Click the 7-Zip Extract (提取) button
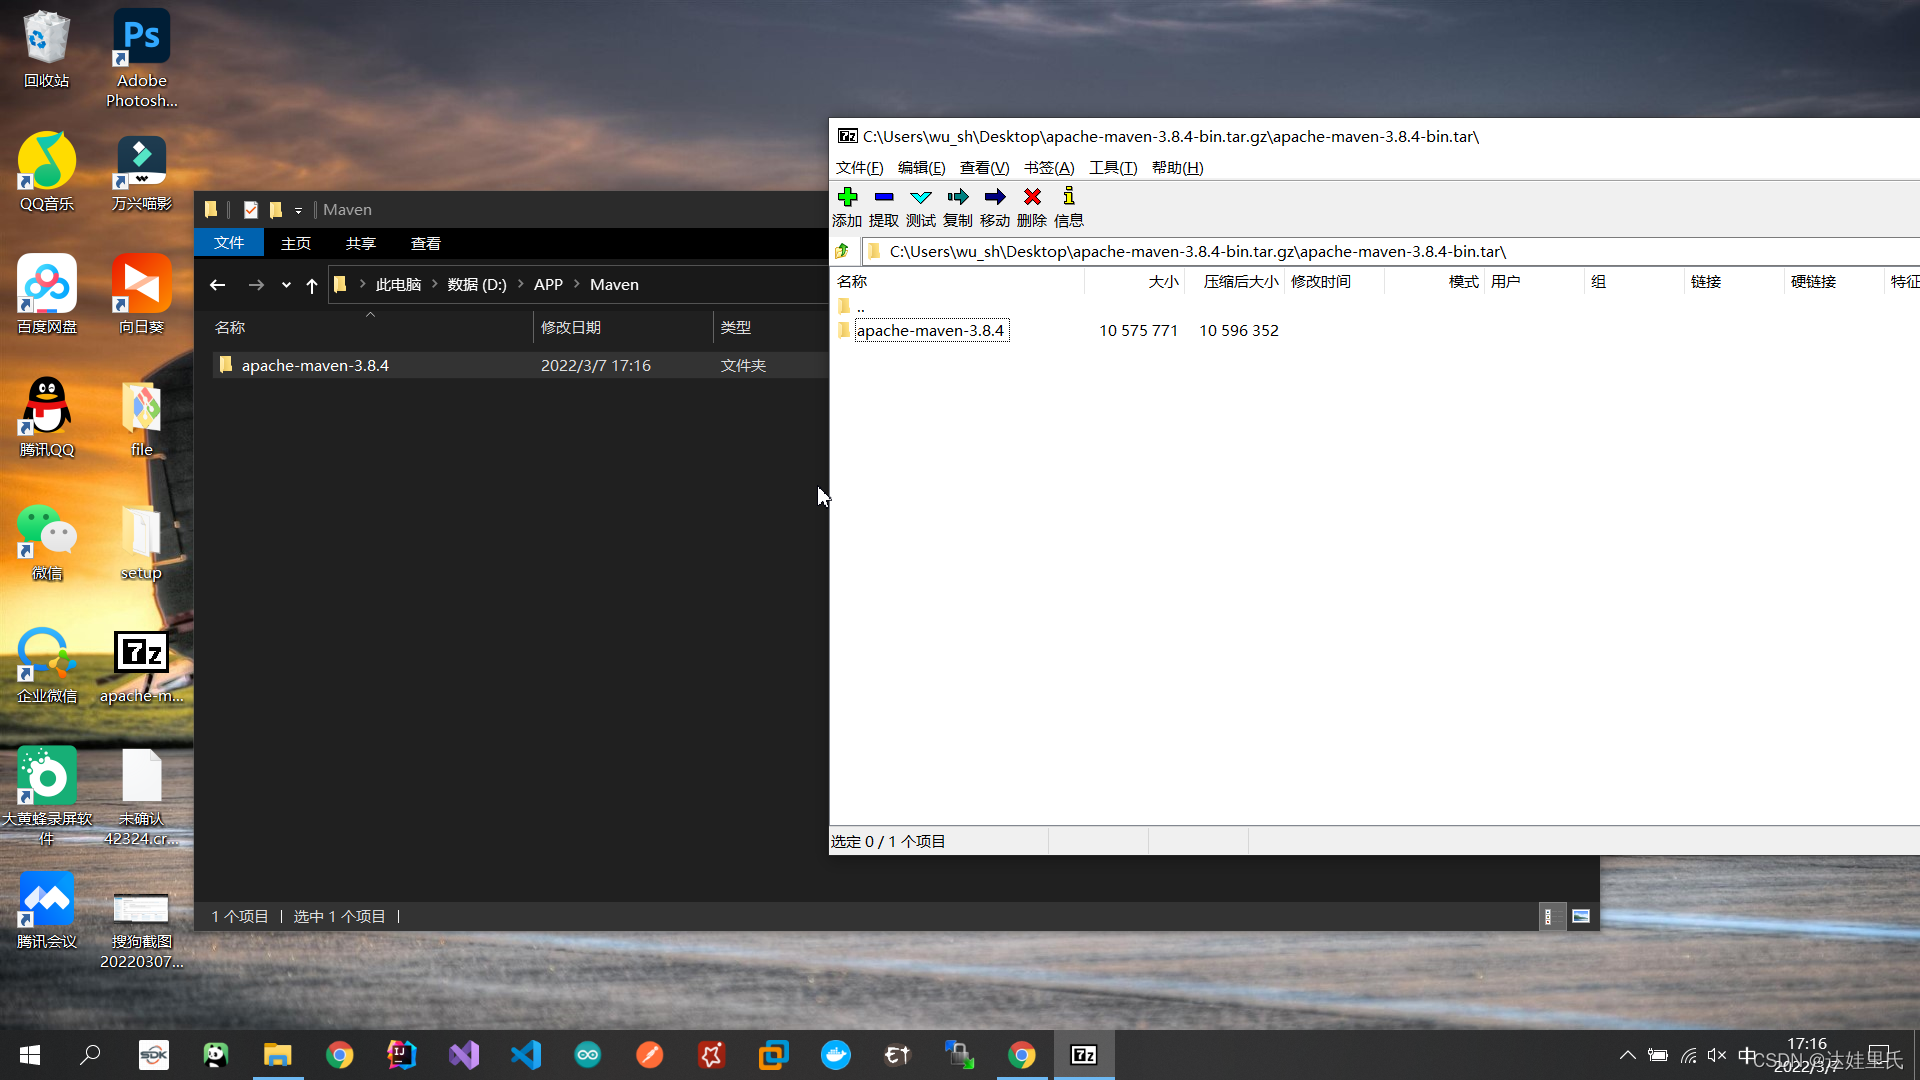The image size is (1920, 1080). [x=884, y=207]
